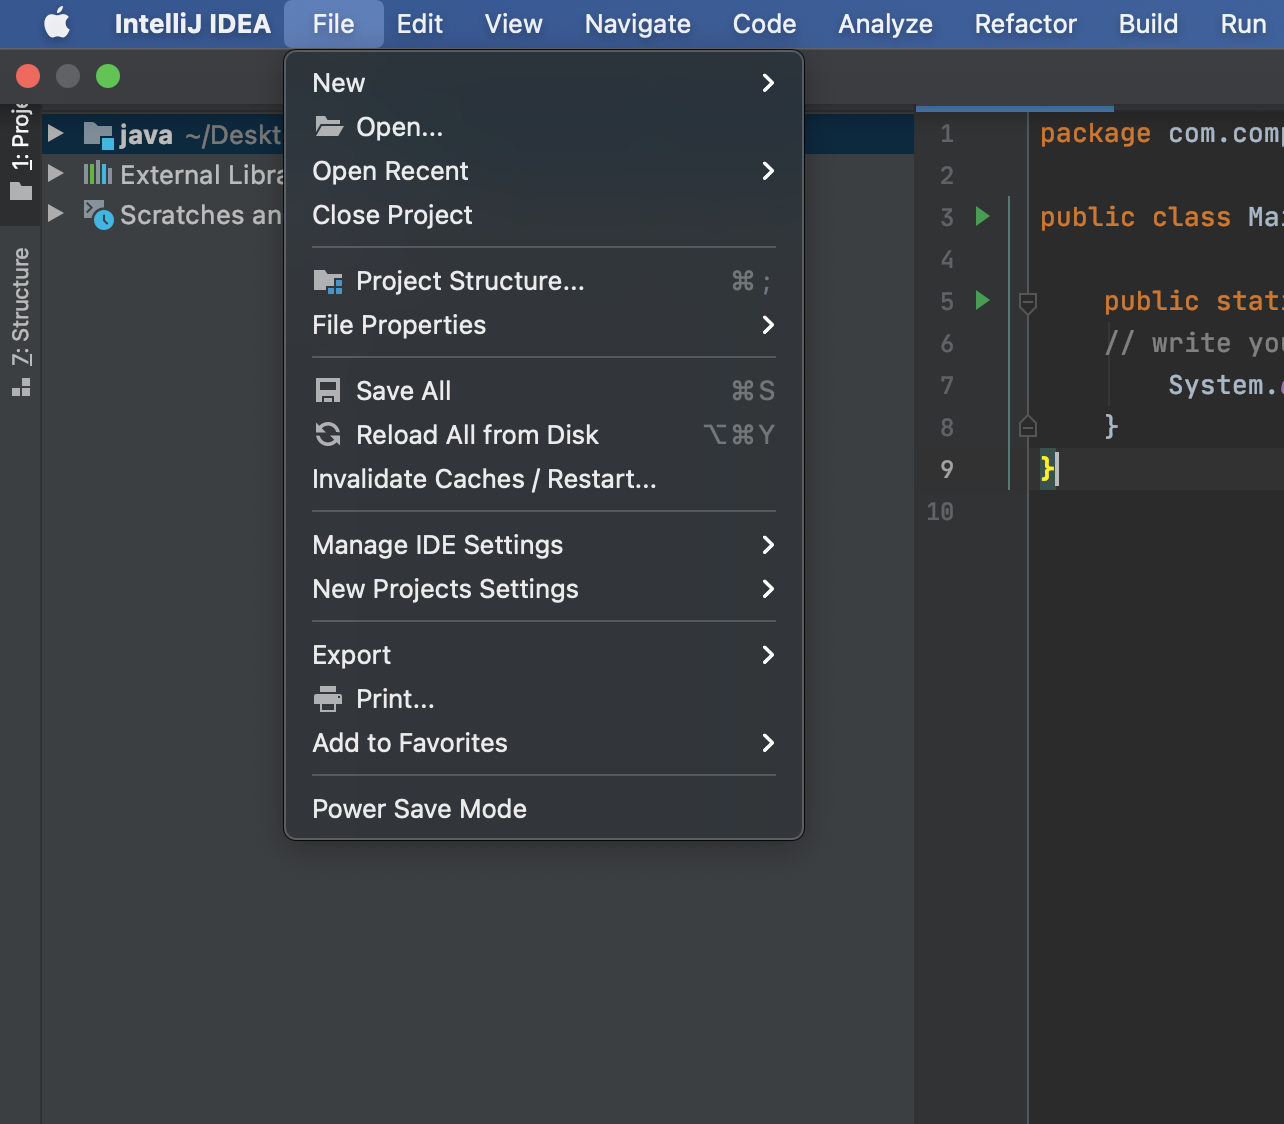
Task: Select Reload All from Disk entry
Action: coord(544,435)
